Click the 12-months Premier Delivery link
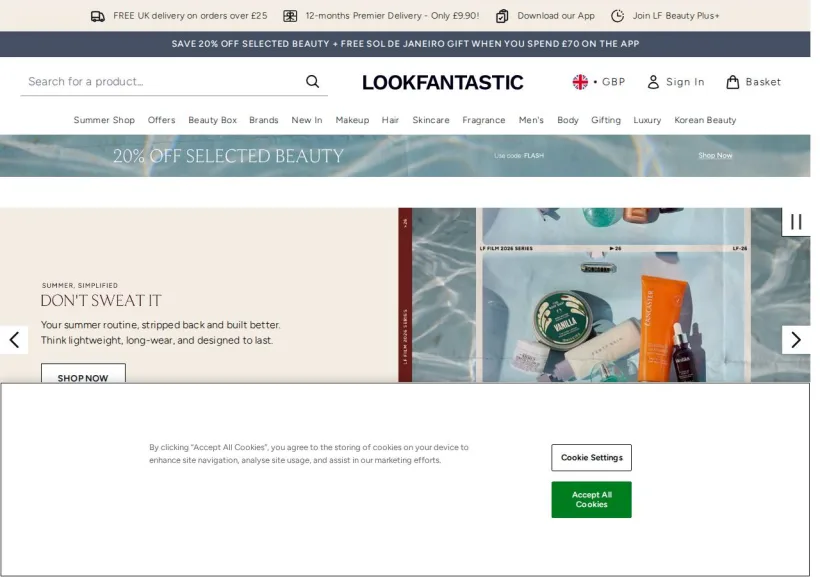This screenshot has height=577, width=820. click(x=392, y=16)
